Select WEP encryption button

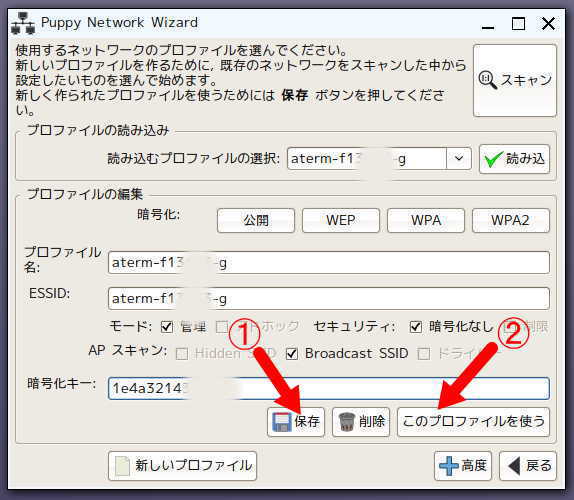(341, 220)
